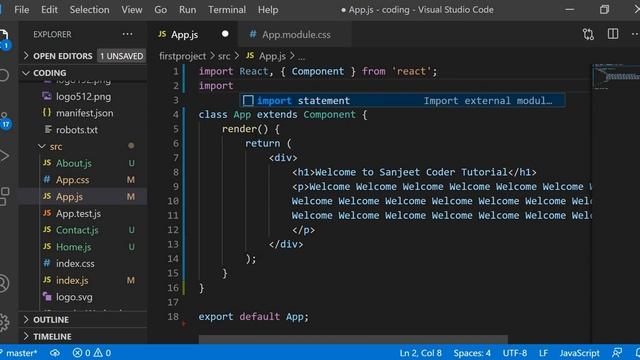This screenshot has height=360, width=640.
Task: Open logo512.png in the explorer
Action: tap(83, 96)
